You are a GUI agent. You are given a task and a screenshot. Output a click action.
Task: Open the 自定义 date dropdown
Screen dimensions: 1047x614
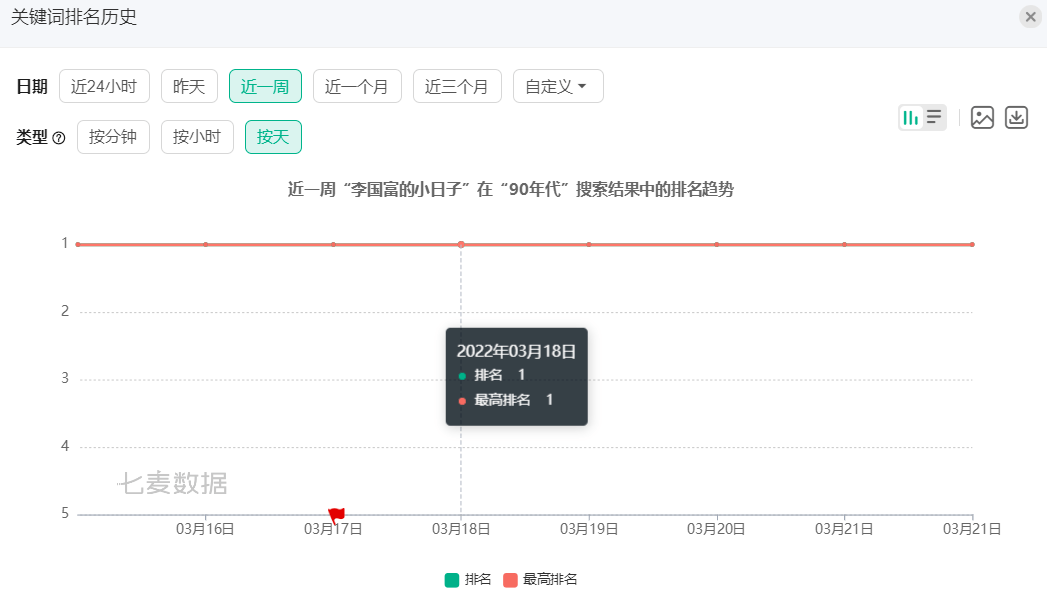point(558,86)
